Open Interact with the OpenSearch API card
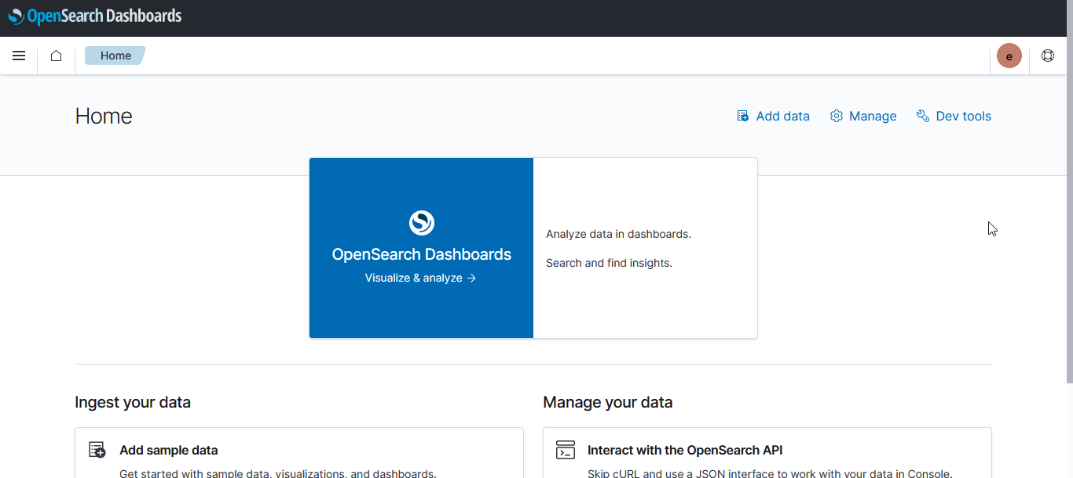The image size is (1073, 478). [x=767, y=453]
